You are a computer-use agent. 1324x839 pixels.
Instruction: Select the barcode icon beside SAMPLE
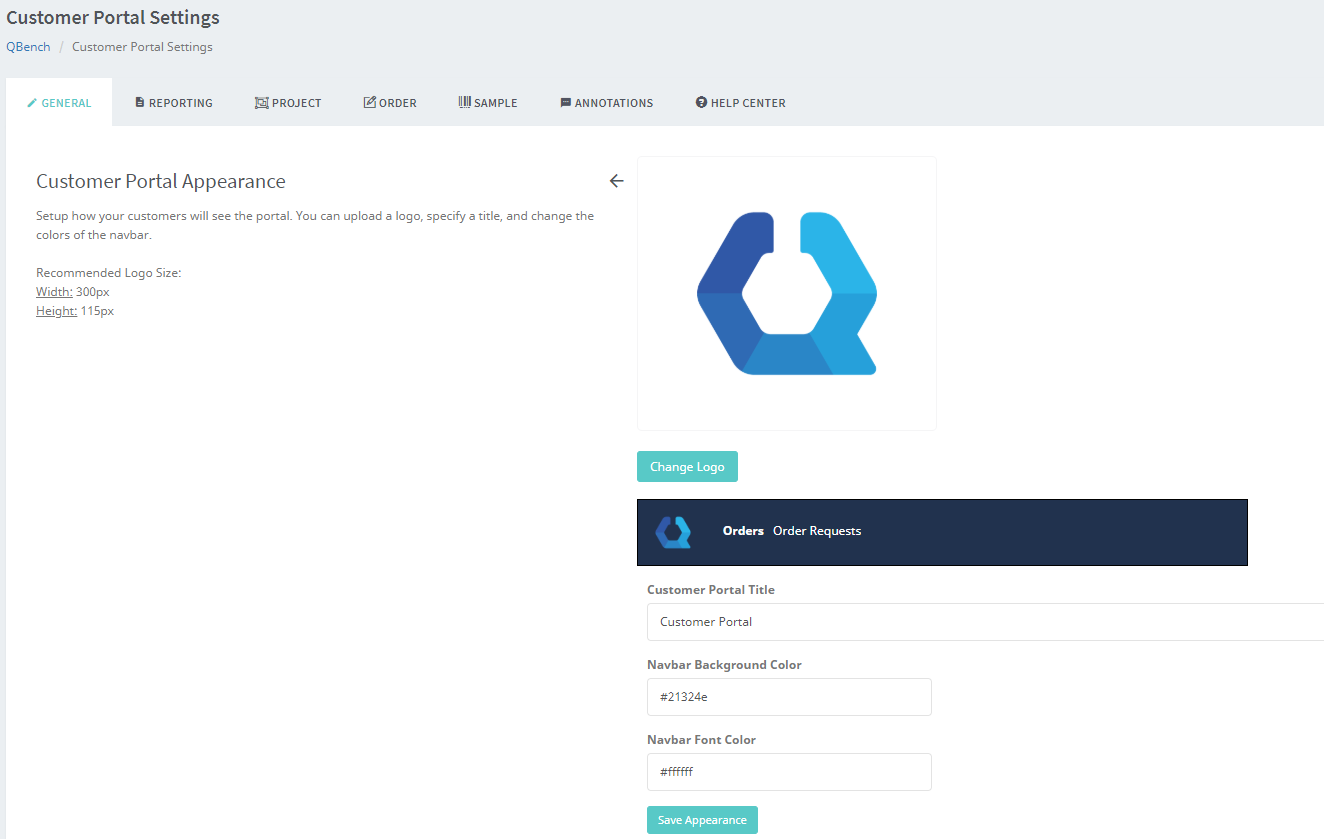(x=464, y=102)
